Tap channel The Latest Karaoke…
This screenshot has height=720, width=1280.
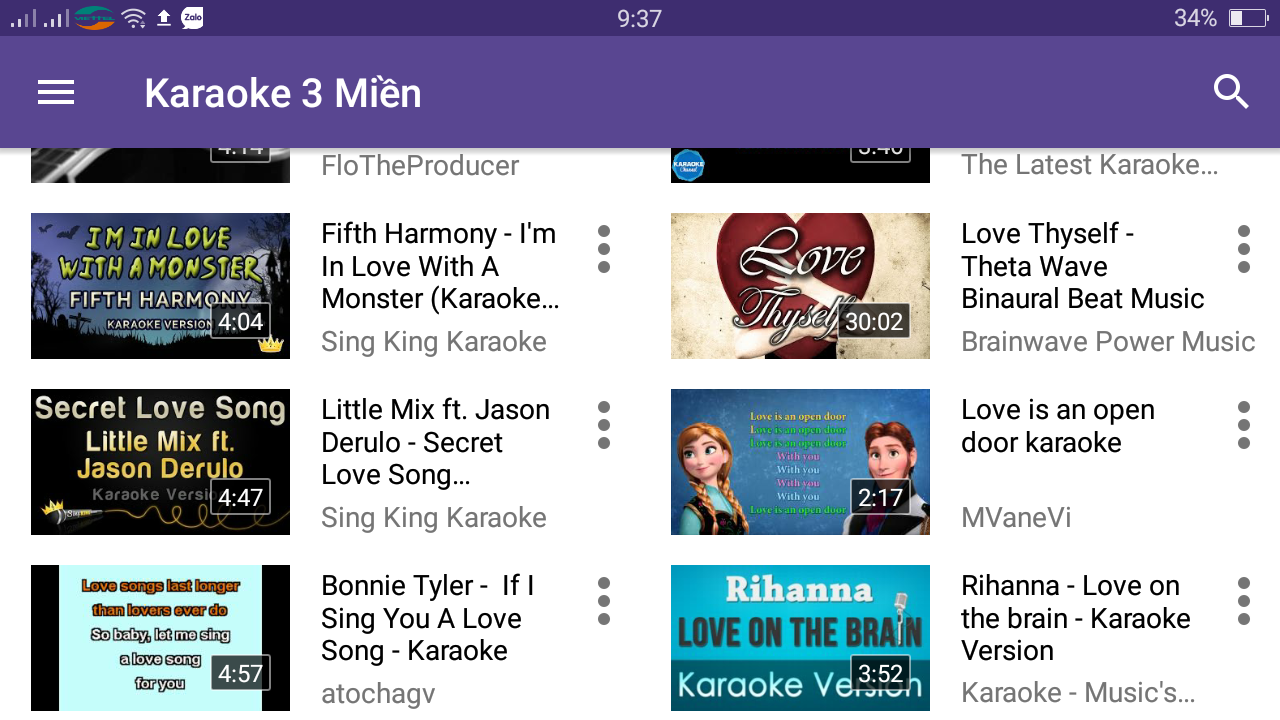click(1090, 166)
